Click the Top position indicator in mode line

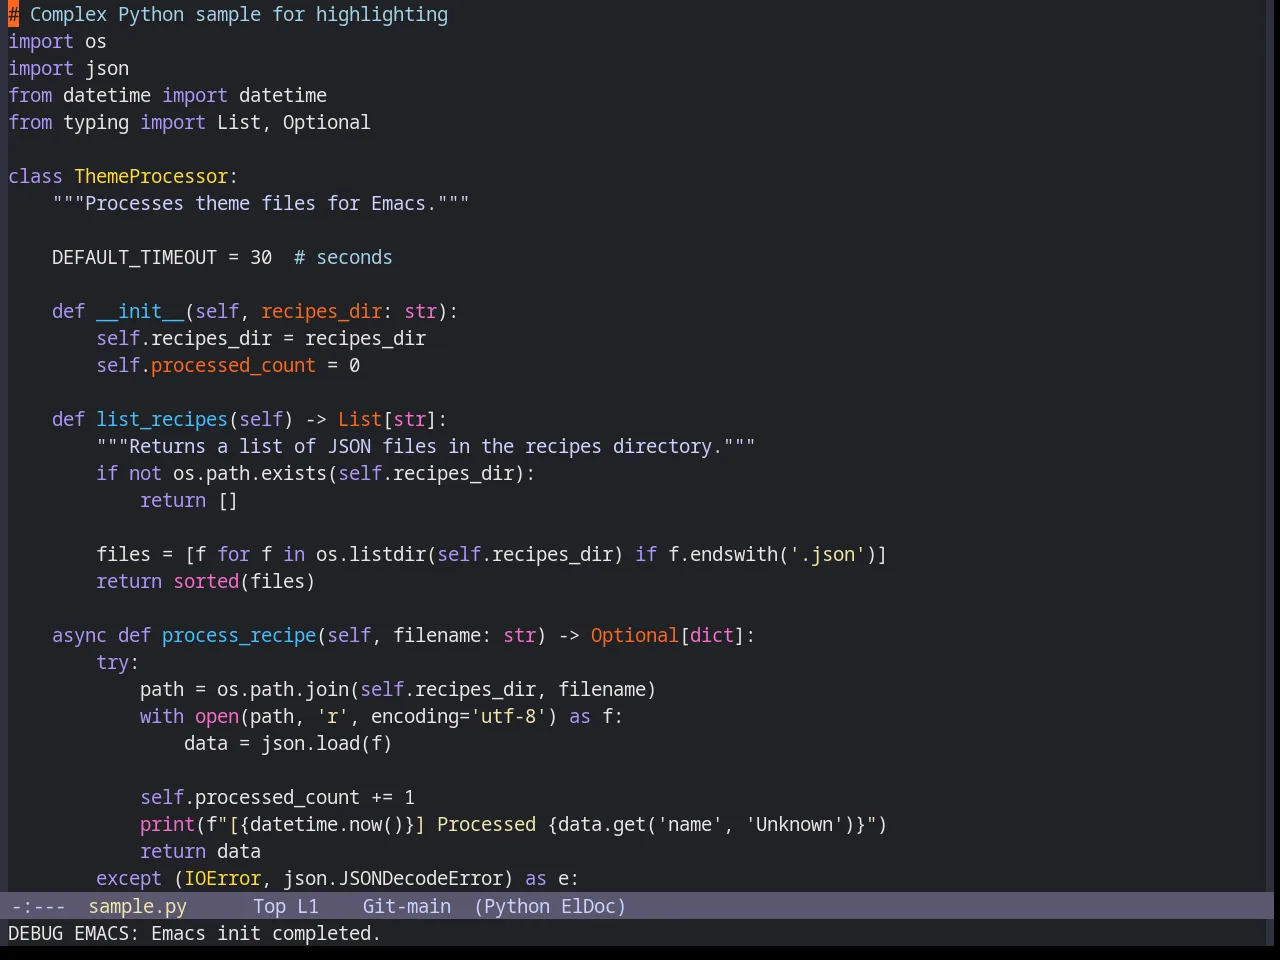(269, 906)
